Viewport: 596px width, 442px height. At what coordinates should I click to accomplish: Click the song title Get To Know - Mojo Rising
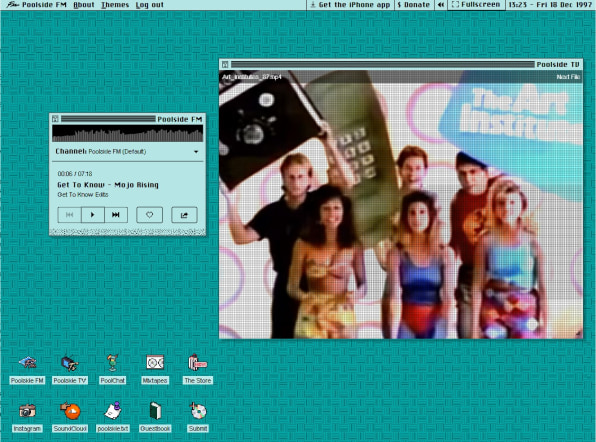pos(108,185)
